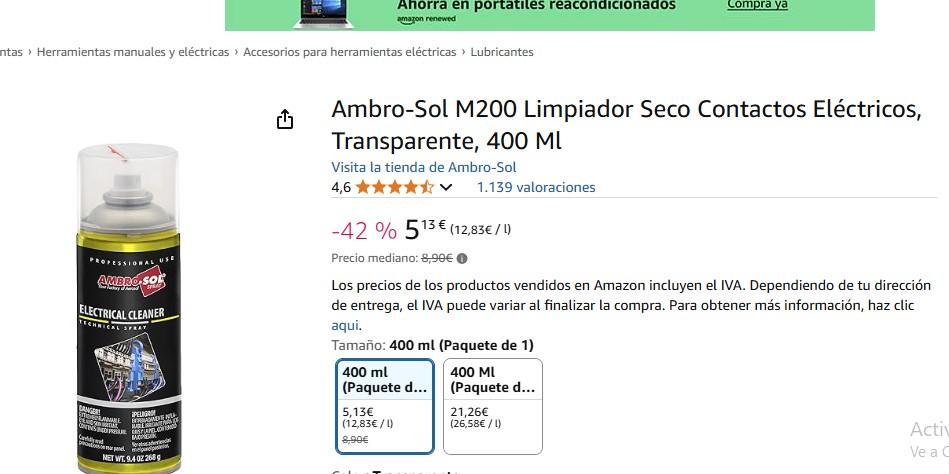Viewport: 949px width, 474px height.
Task: Click the info icon next to Precio mediano
Action: click(462, 258)
